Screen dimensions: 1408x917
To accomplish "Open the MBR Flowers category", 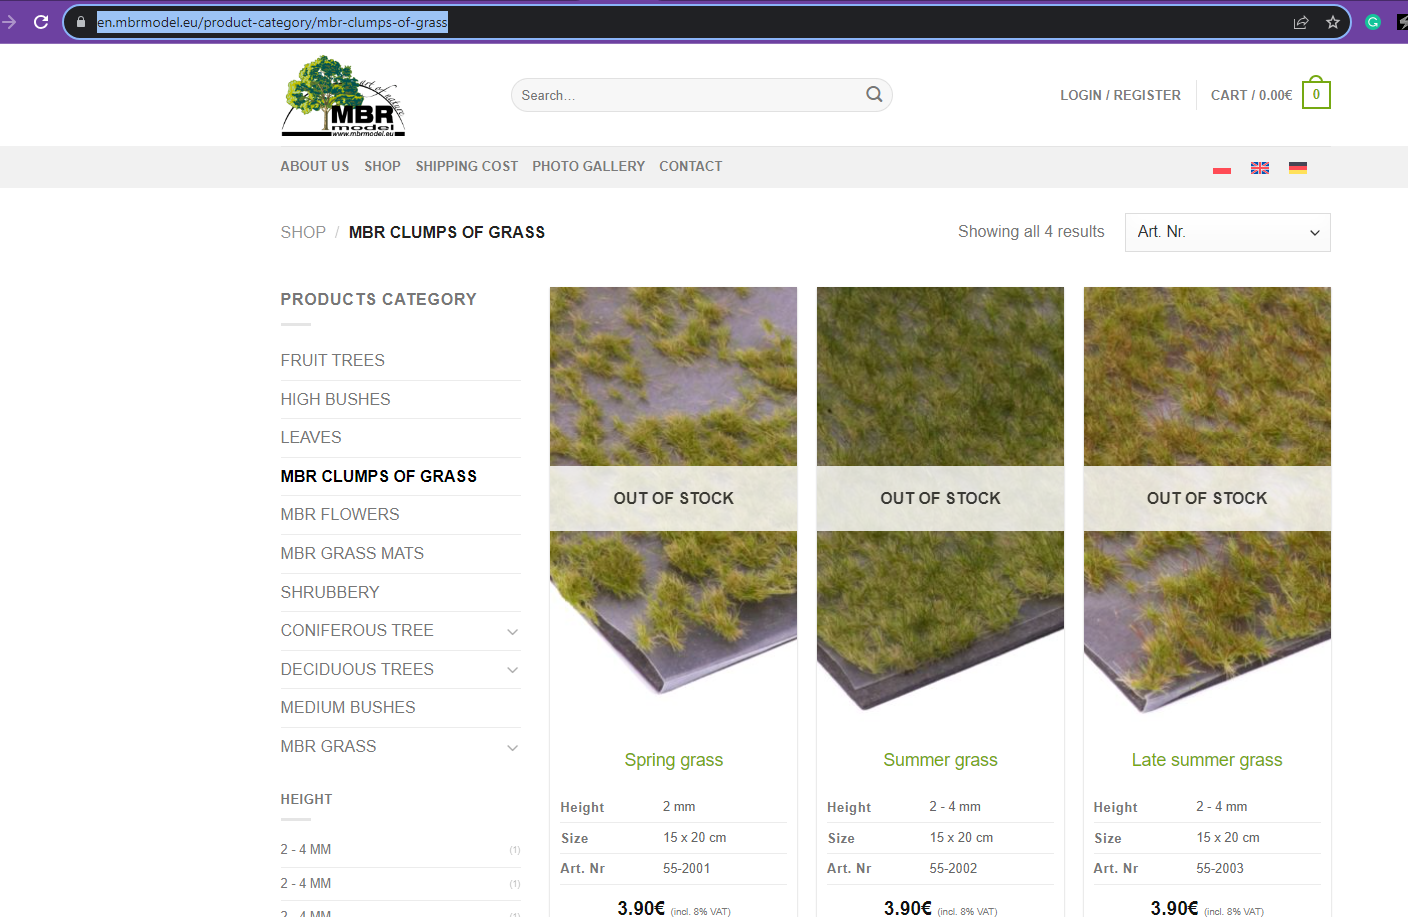I will (340, 514).
